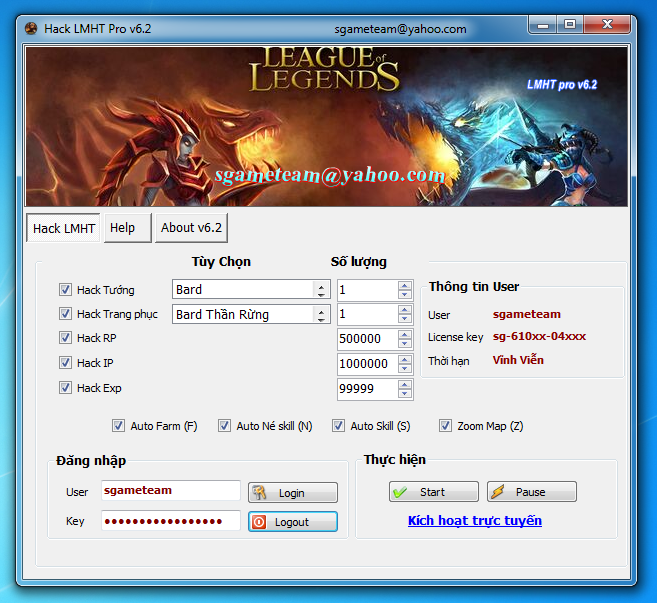Increase the Hack Trang phục quantity
Screen dimensions: 657x603
click(405, 310)
